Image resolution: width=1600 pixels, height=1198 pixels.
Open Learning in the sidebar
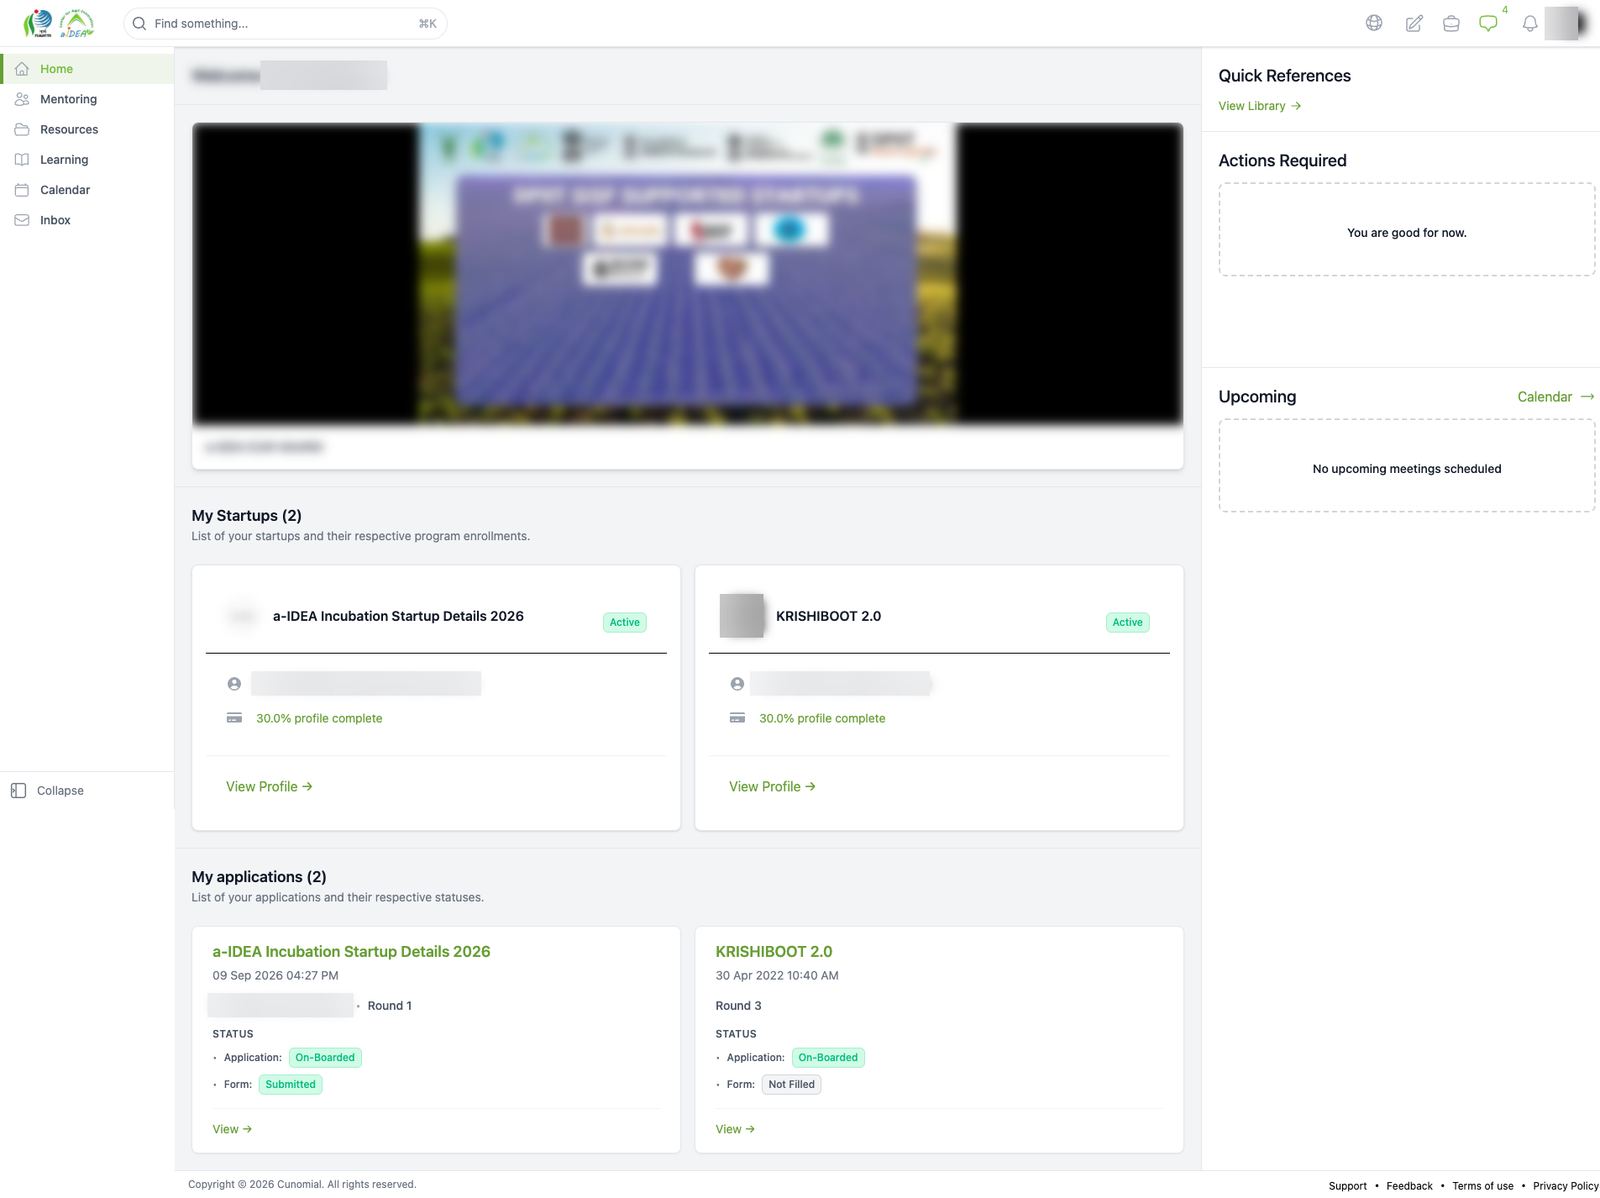(x=87, y=159)
